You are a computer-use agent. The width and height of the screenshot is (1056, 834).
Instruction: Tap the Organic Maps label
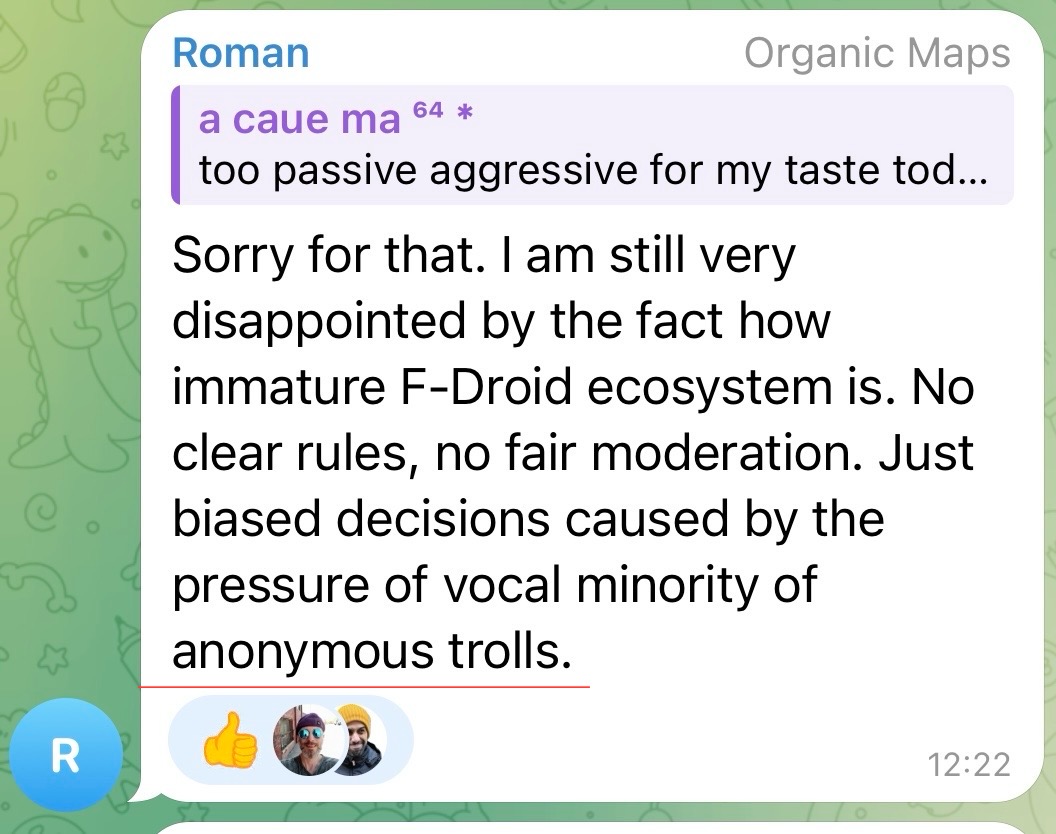click(877, 53)
